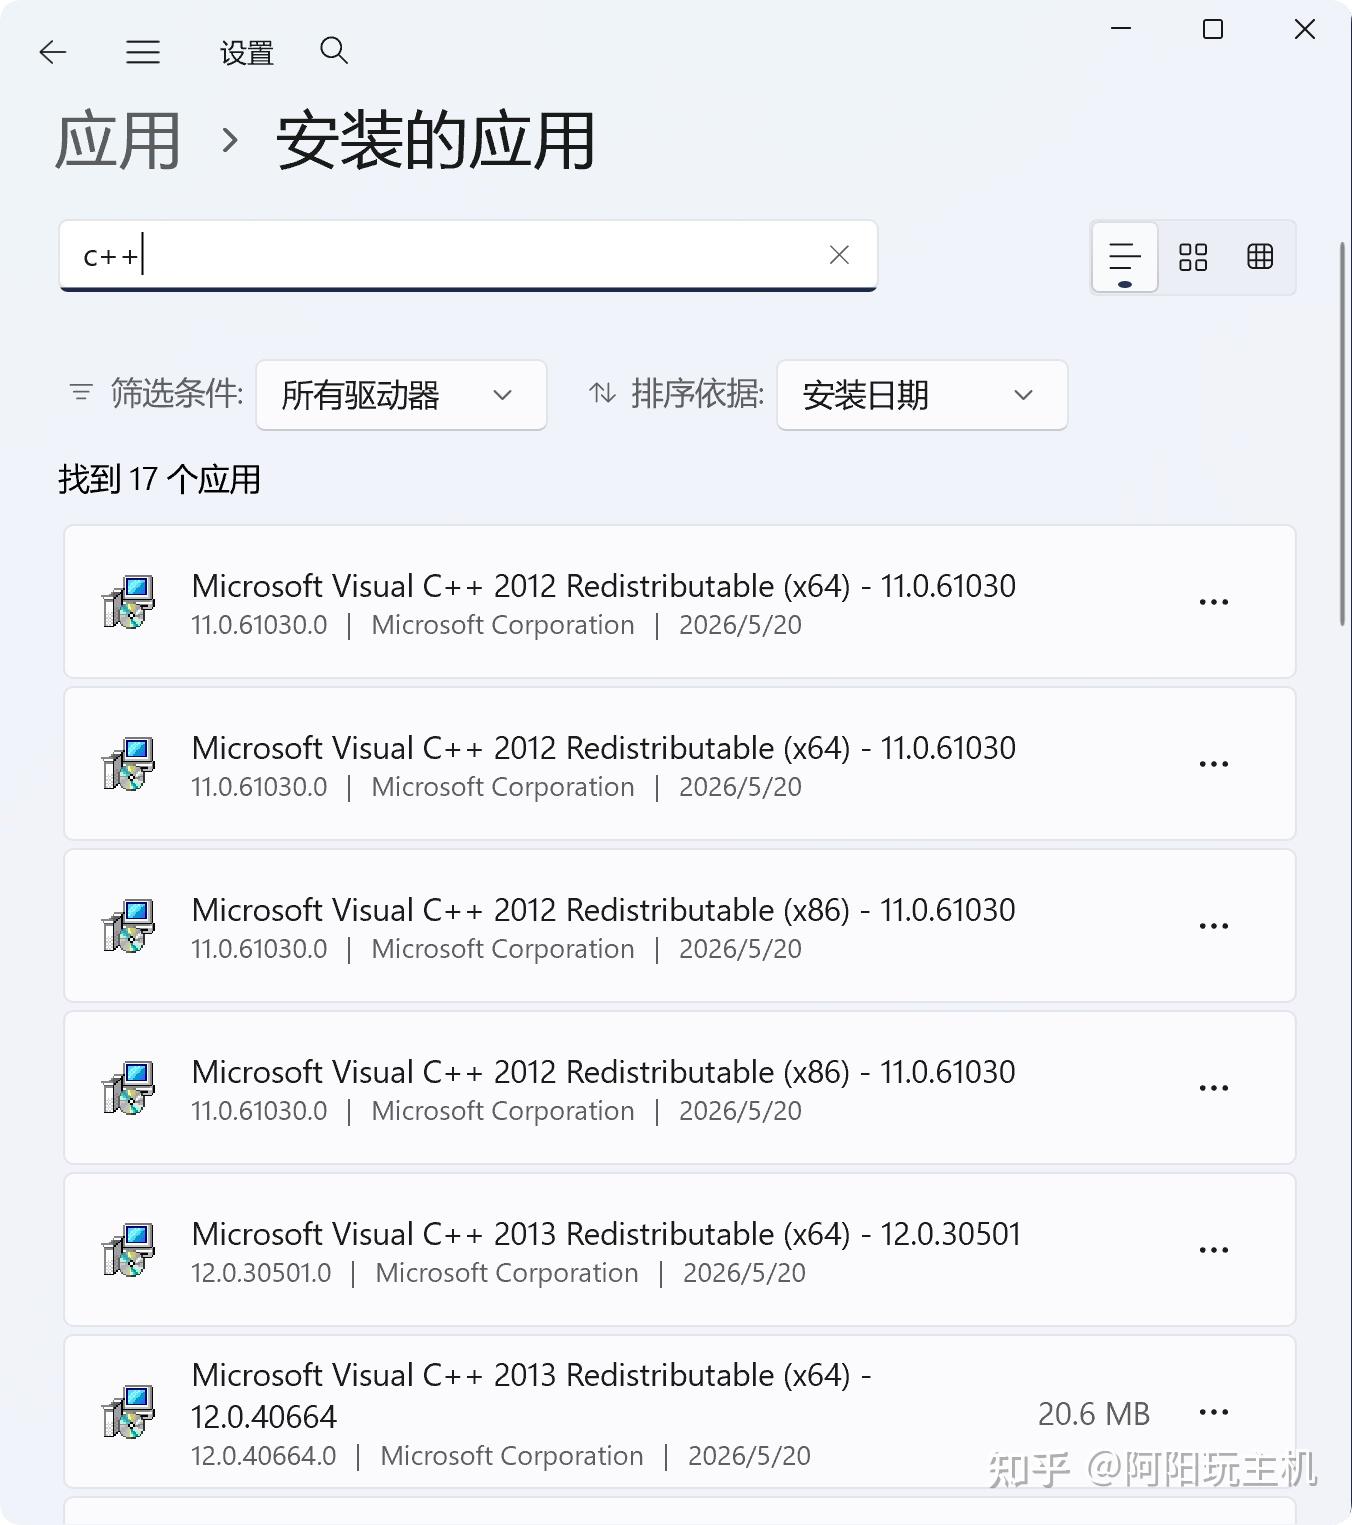1352x1525 pixels.
Task: Click the version text "12.0.40664.0"
Action: point(264,1456)
